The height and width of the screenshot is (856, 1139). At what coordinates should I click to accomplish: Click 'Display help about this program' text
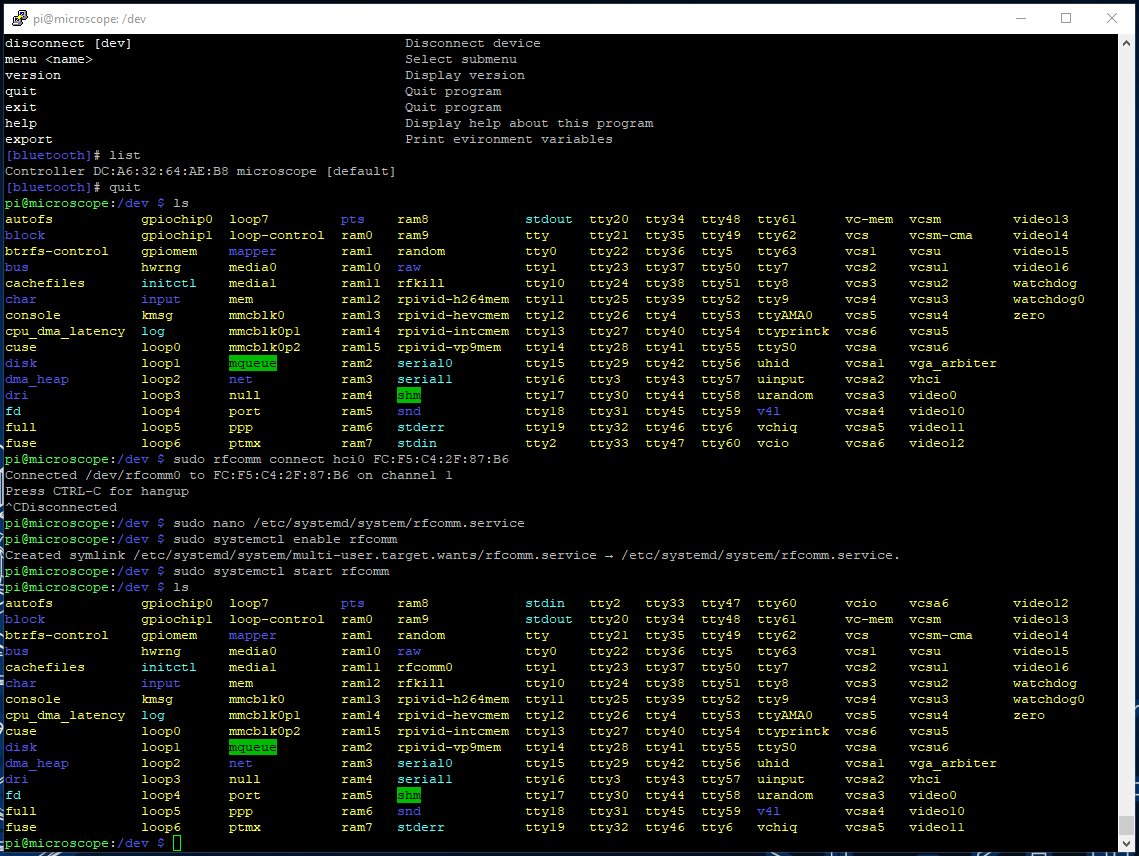pos(530,124)
